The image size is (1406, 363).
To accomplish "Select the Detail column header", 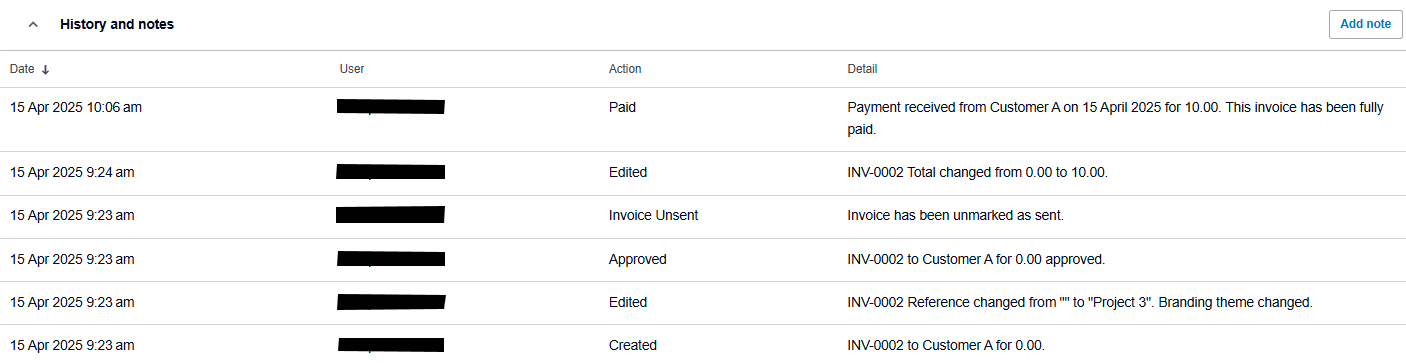I will (862, 69).
